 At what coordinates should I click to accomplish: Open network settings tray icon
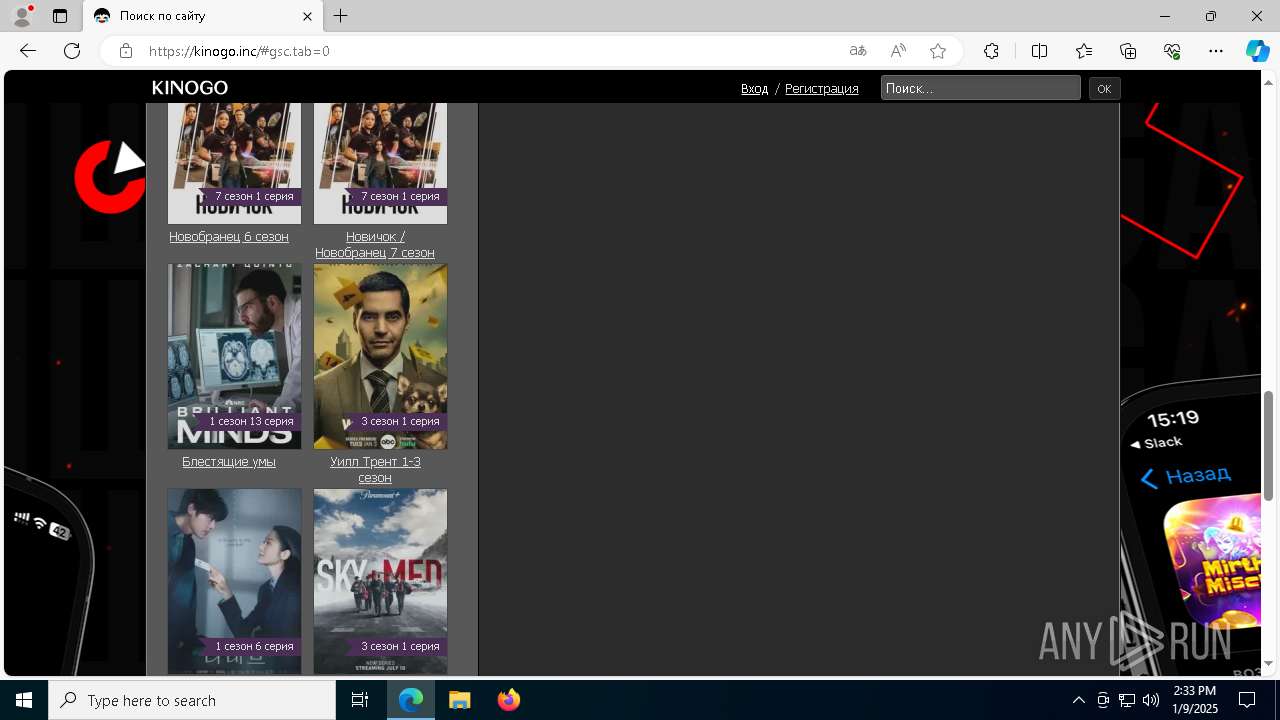[1127, 700]
